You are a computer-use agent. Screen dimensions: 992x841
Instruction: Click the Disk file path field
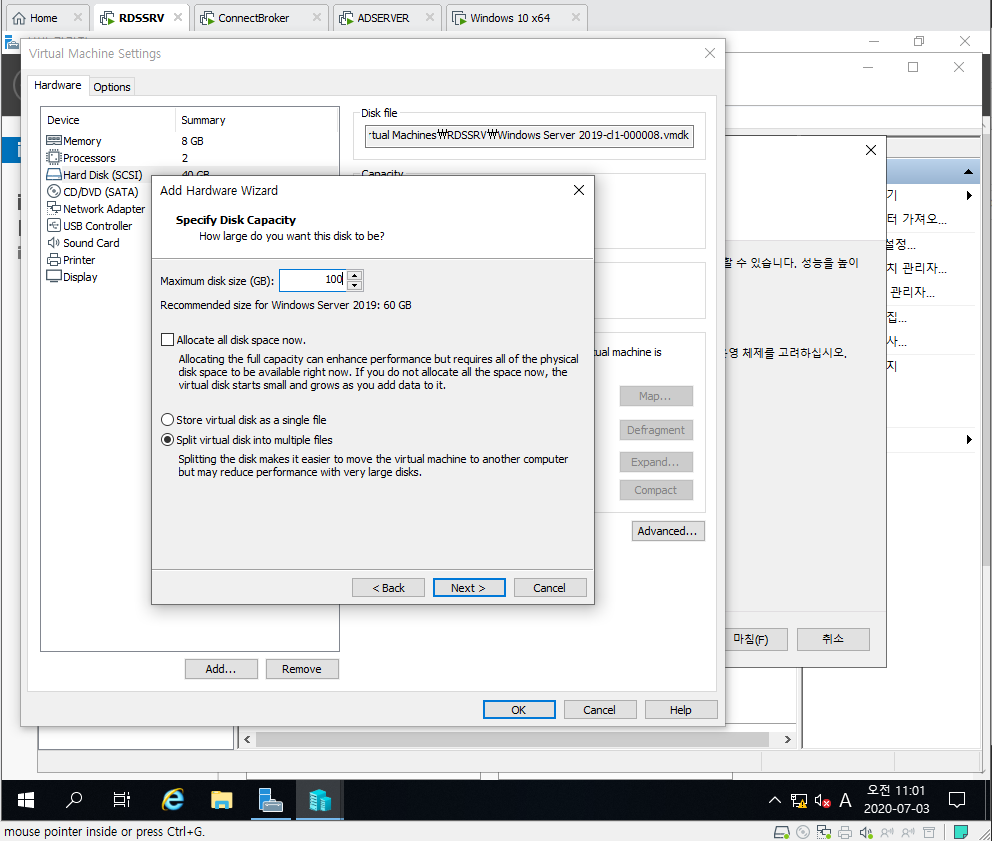[x=529, y=135]
